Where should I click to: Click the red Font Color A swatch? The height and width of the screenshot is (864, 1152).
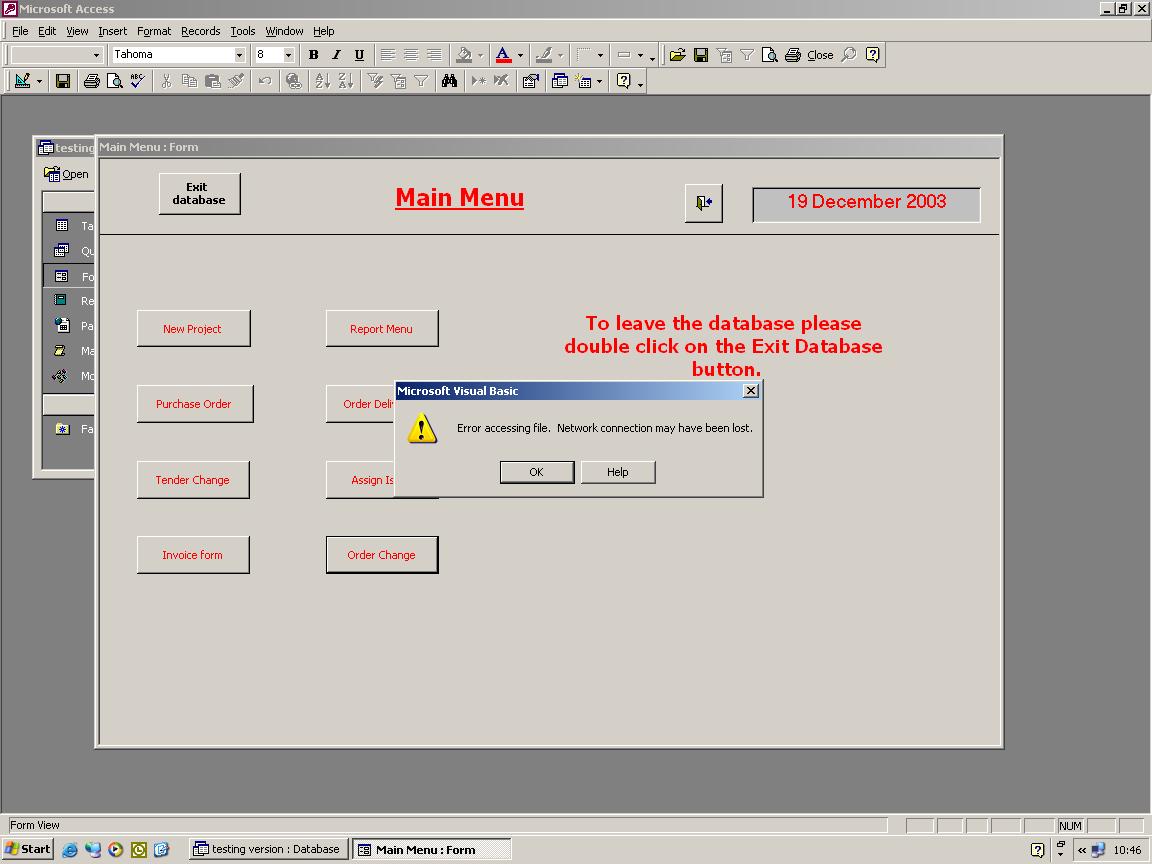[503, 54]
